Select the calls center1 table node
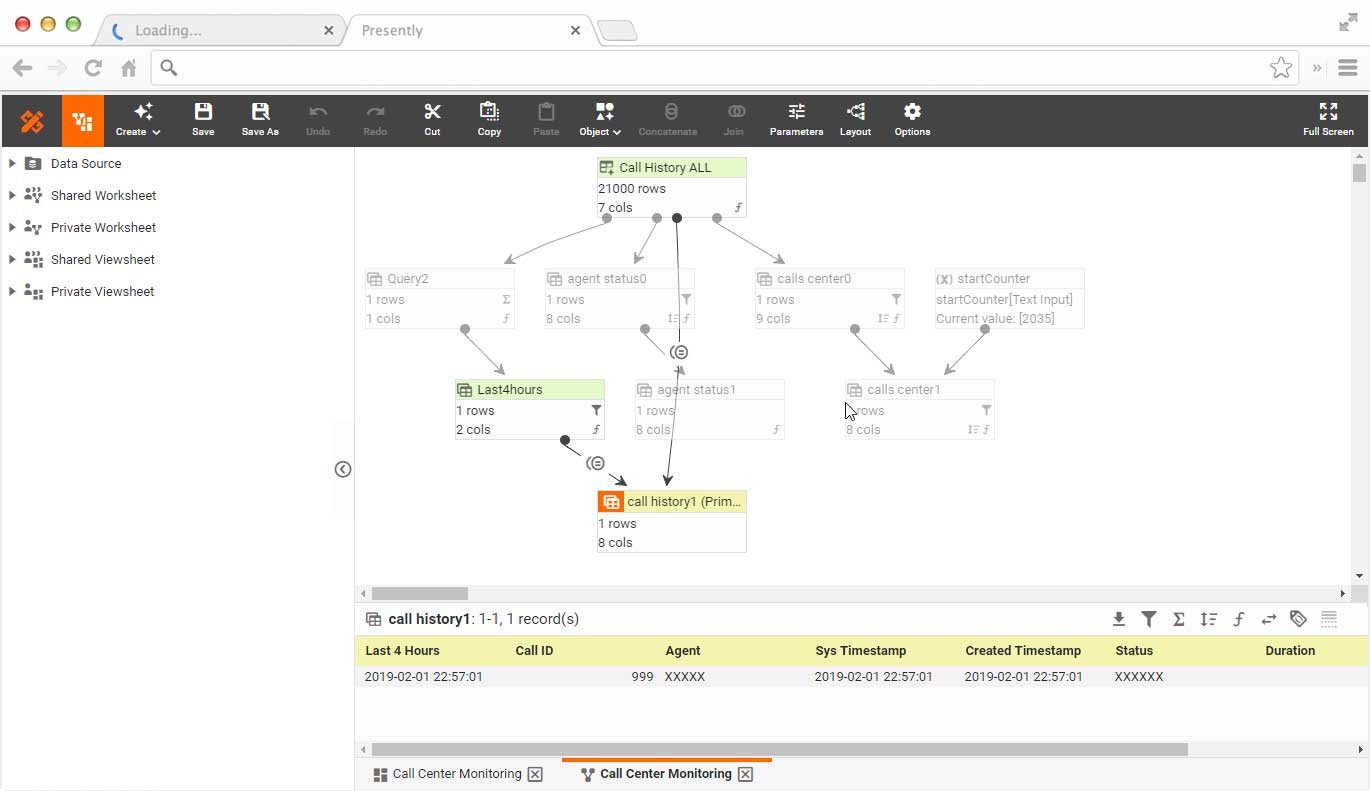 pyautogui.click(x=920, y=409)
